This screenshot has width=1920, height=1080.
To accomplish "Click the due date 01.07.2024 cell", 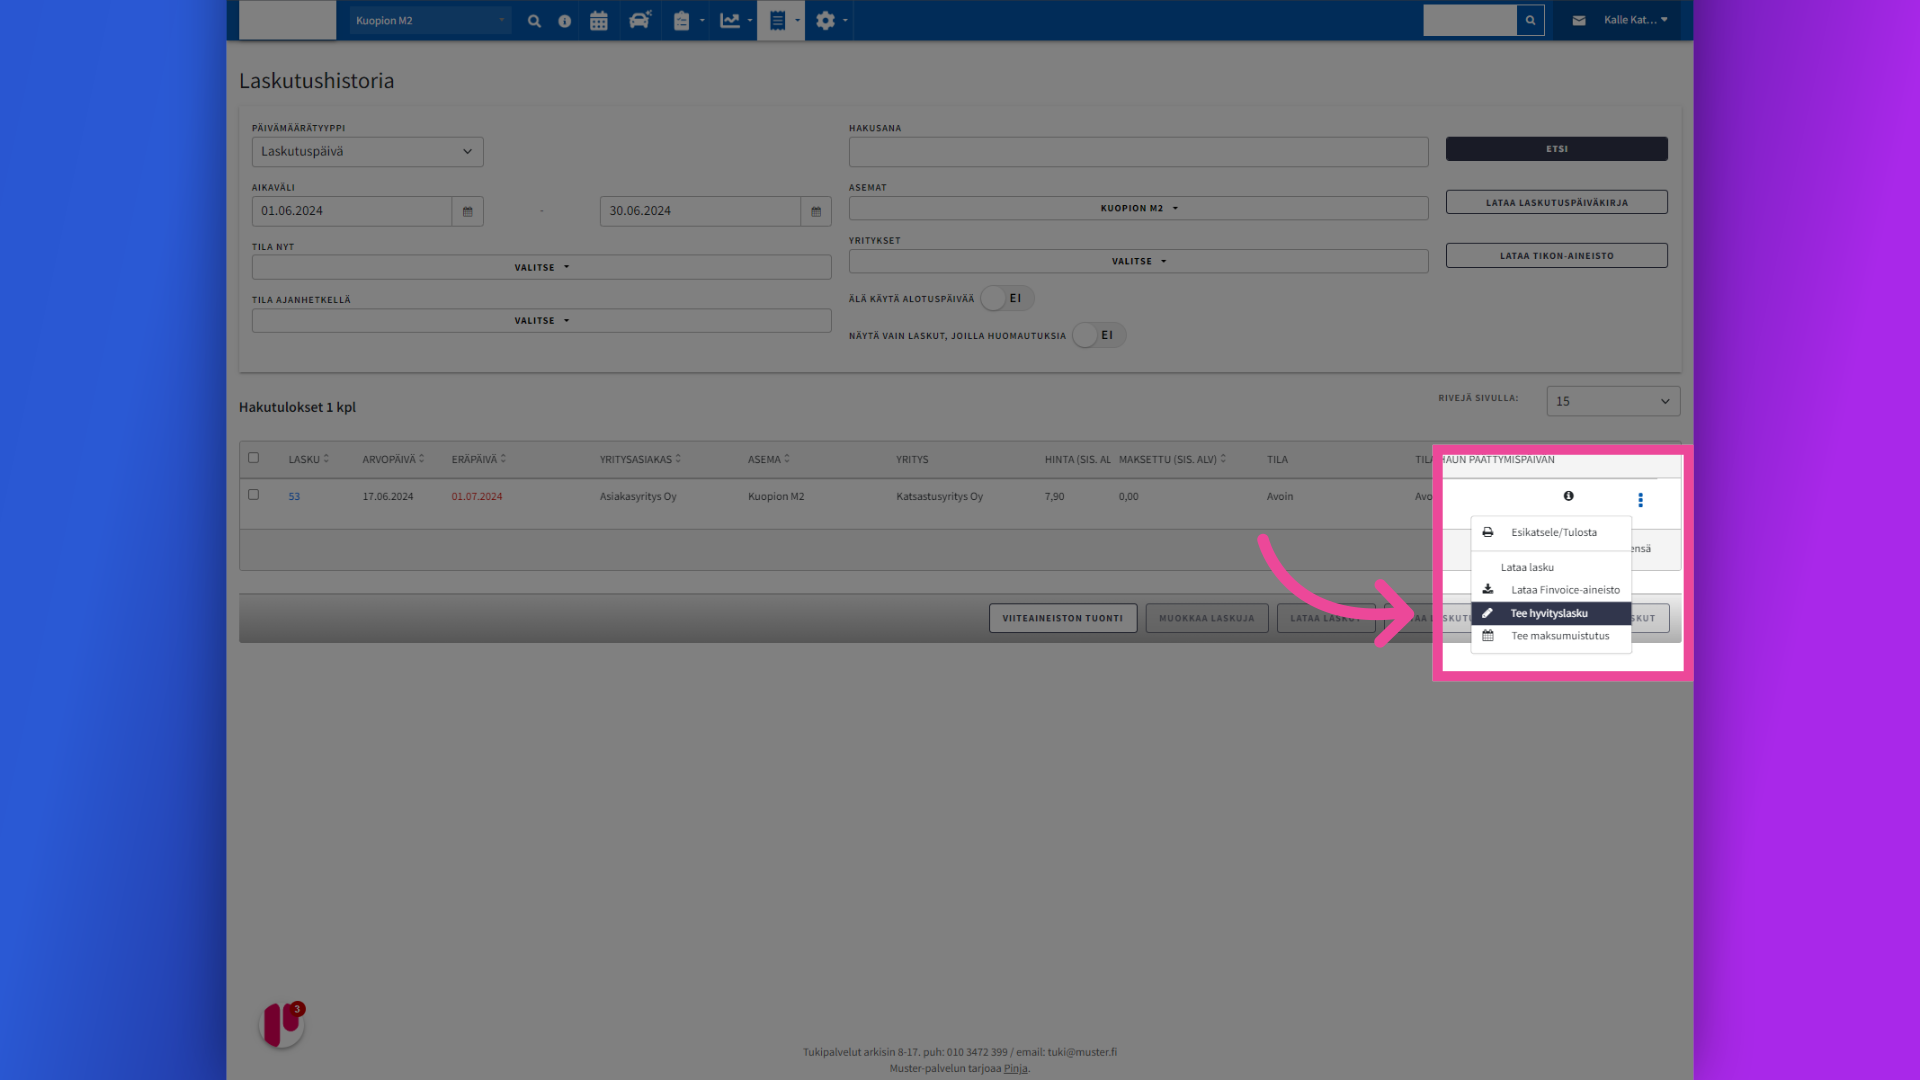I will click(x=477, y=496).
